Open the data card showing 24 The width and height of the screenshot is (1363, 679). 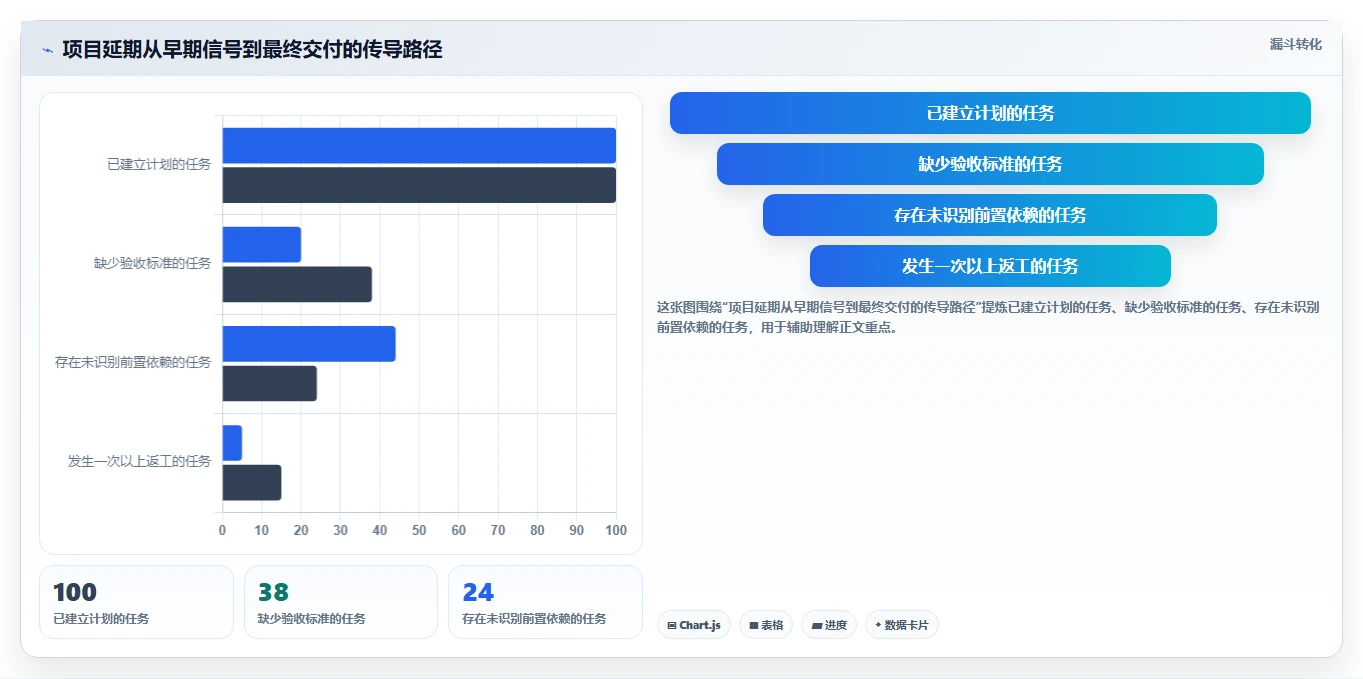[545, 602]
